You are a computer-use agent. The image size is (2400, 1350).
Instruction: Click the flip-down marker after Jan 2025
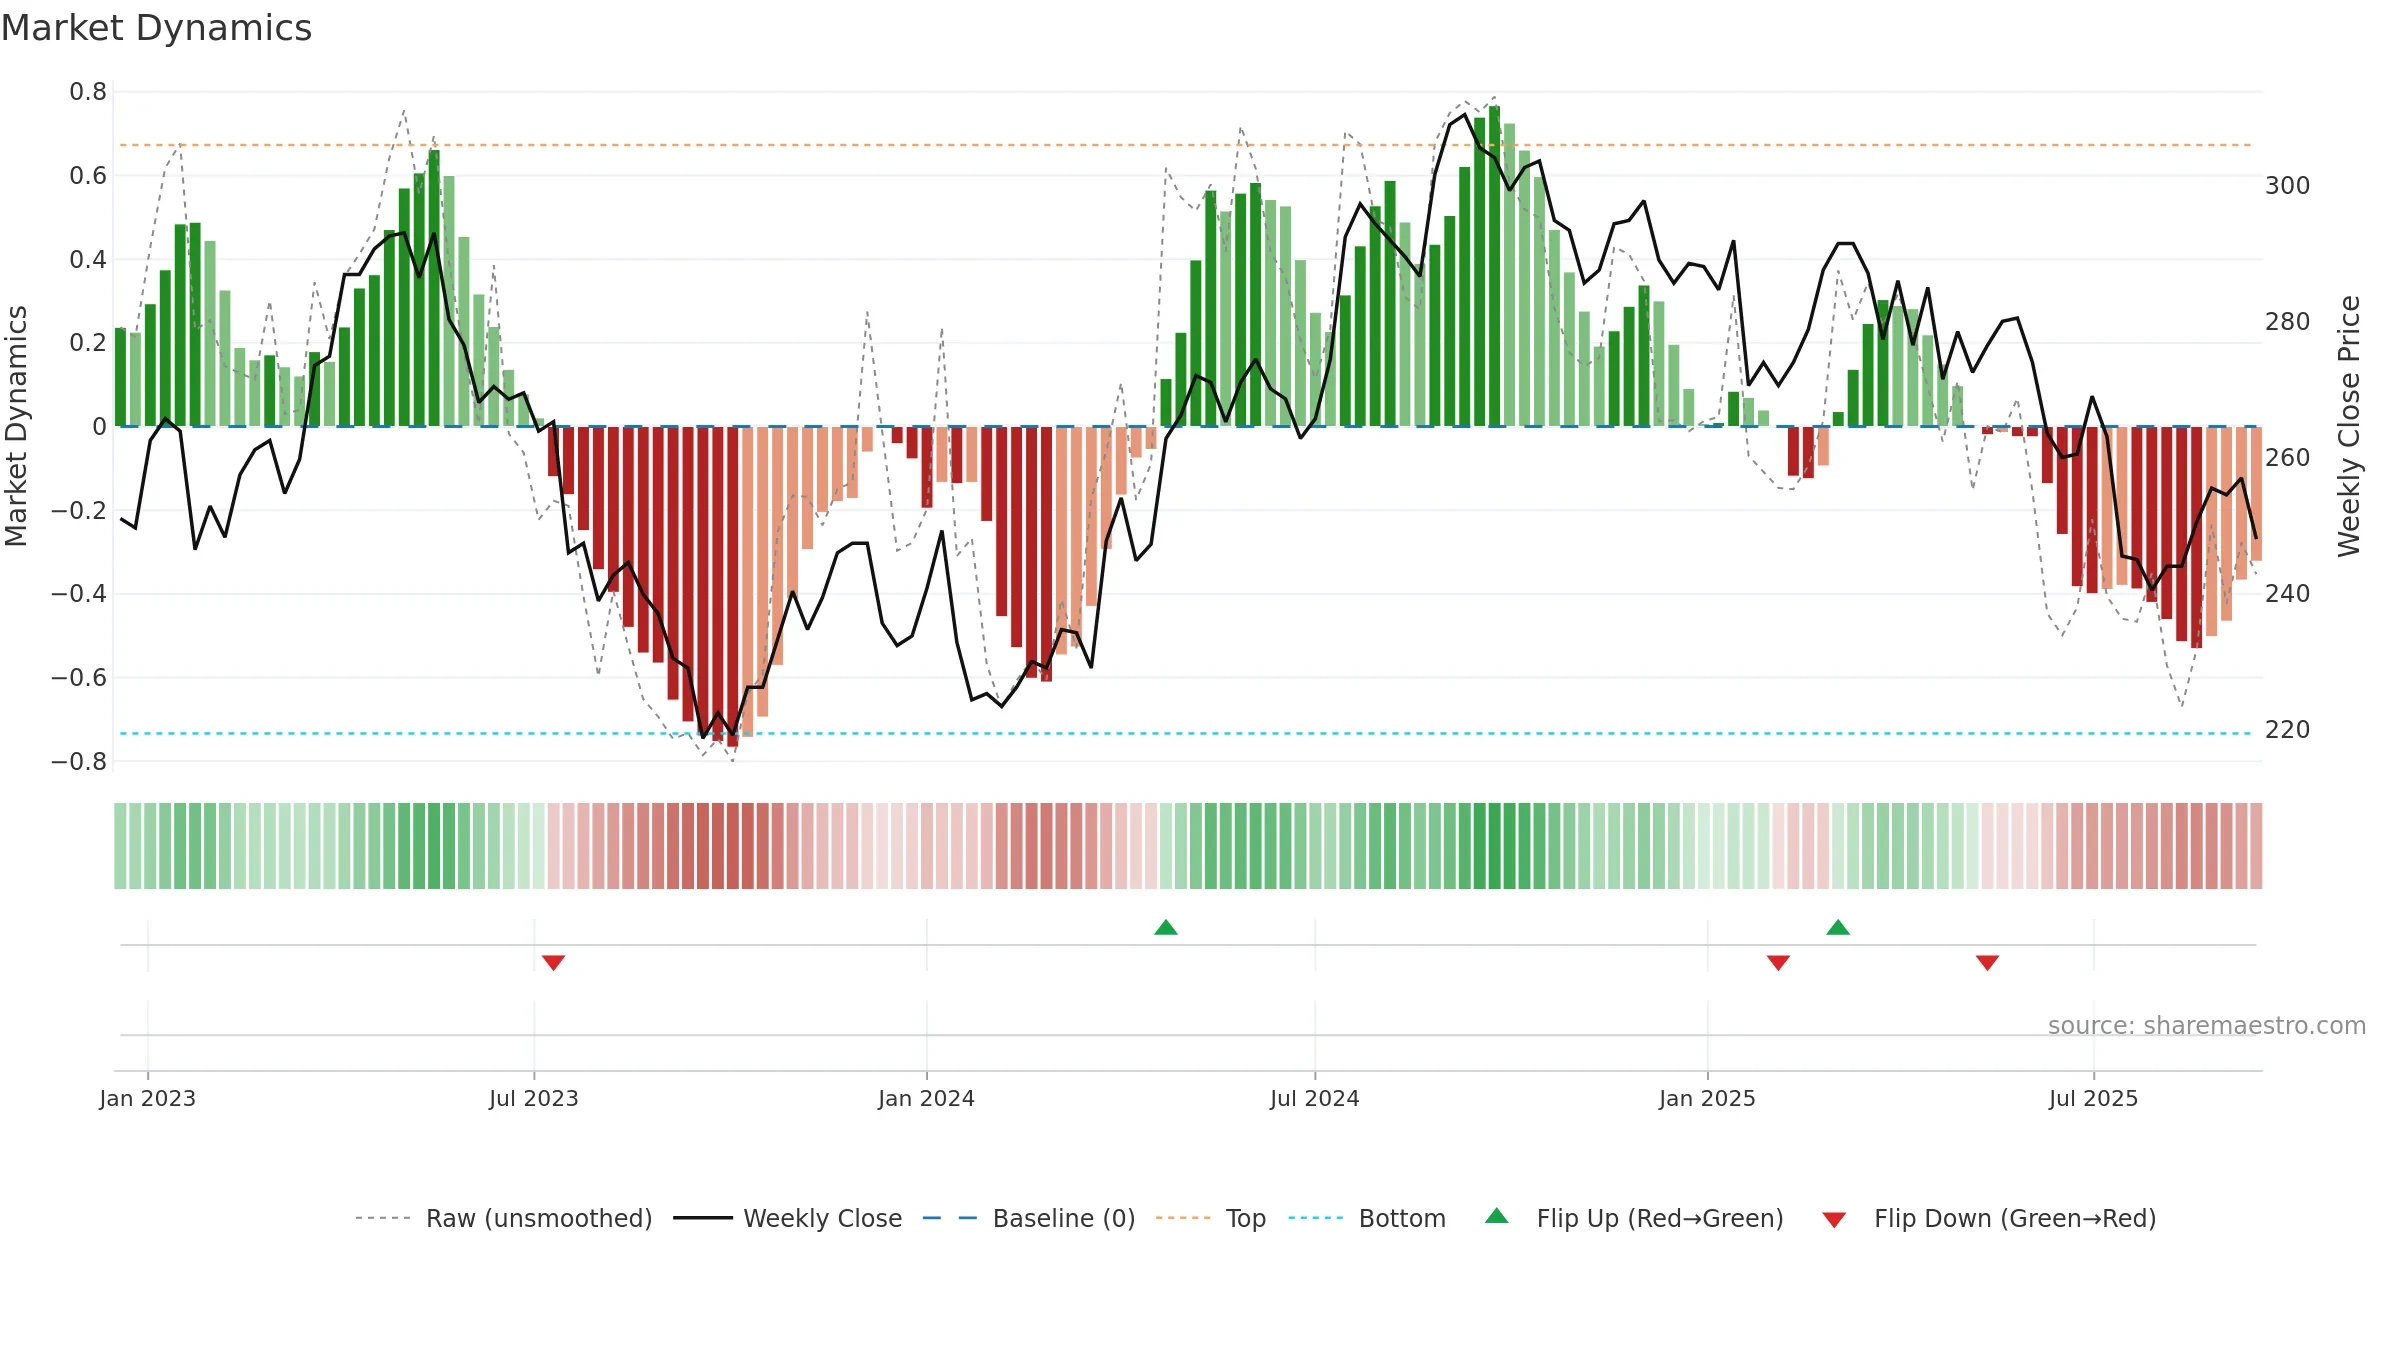[x=1778, y=962]
